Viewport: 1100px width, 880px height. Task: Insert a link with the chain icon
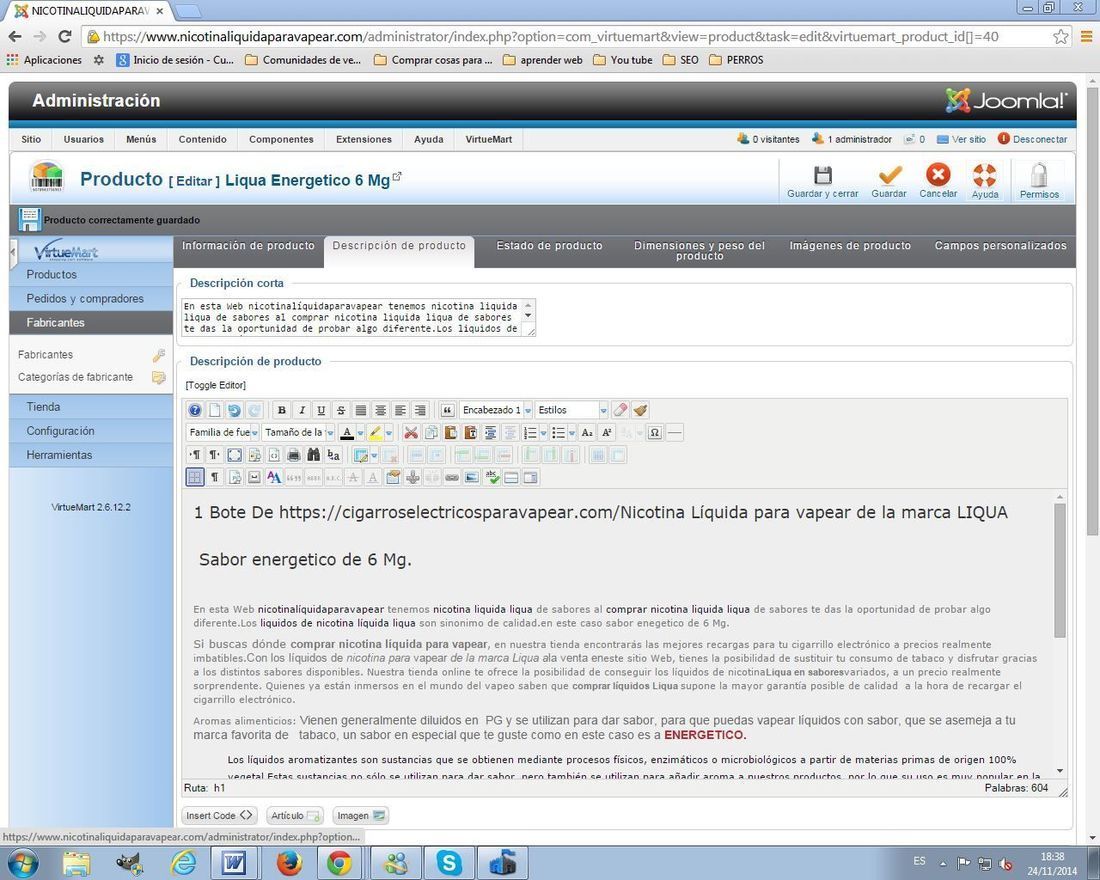click(x=452, y=478)
